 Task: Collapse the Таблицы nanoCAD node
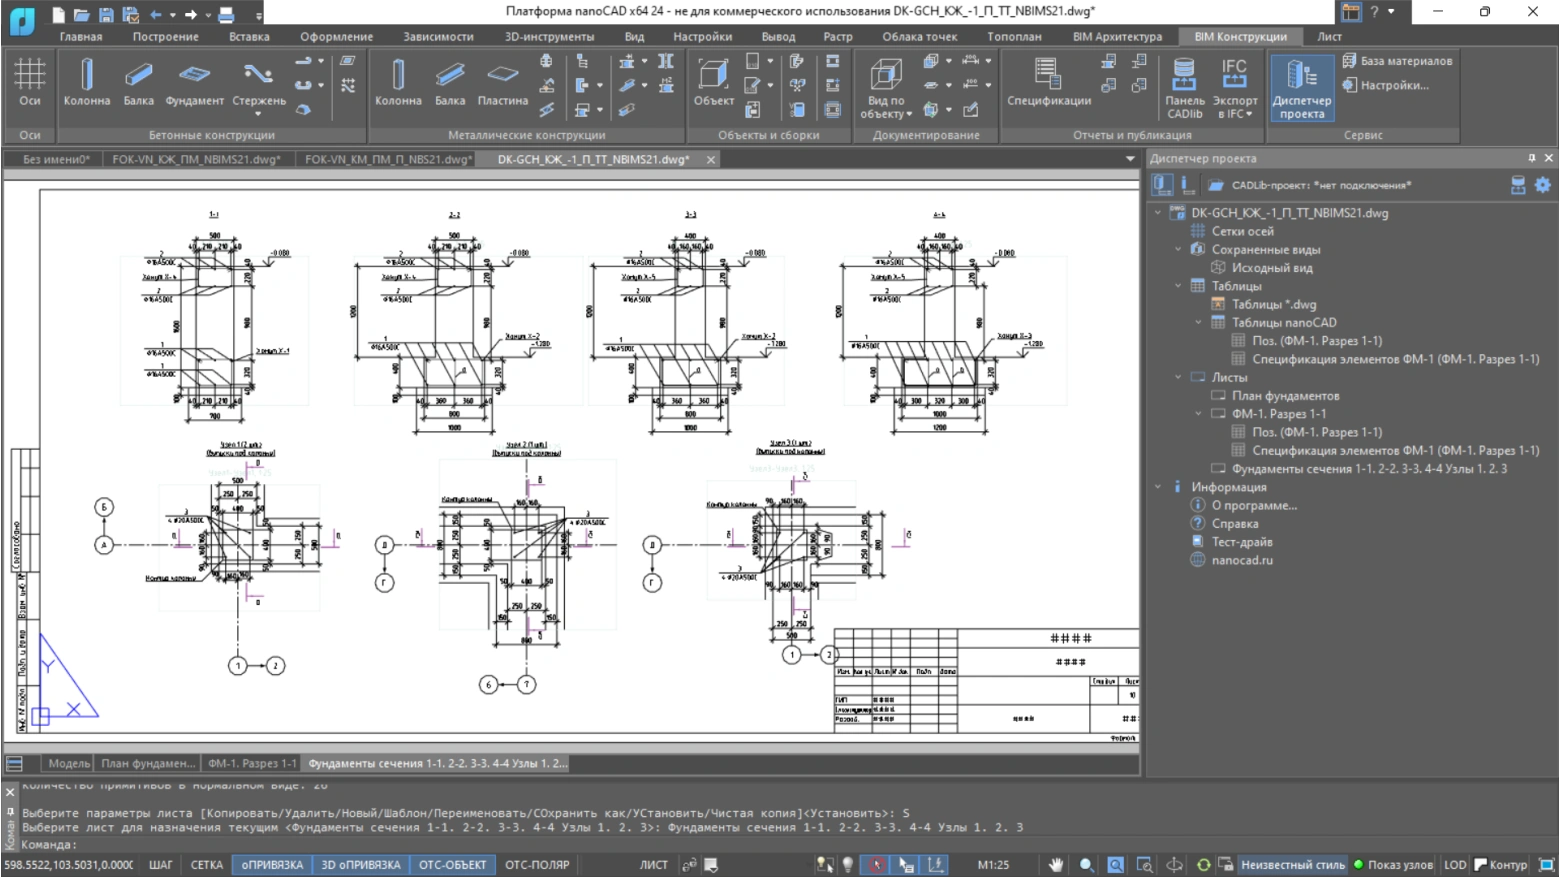coord(1198,323)
